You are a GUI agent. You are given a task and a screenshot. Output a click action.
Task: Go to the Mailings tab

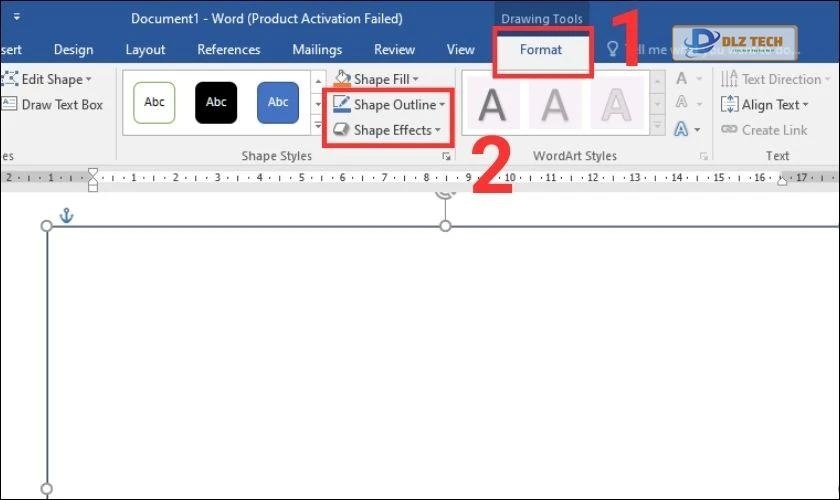tap(317, 49)
